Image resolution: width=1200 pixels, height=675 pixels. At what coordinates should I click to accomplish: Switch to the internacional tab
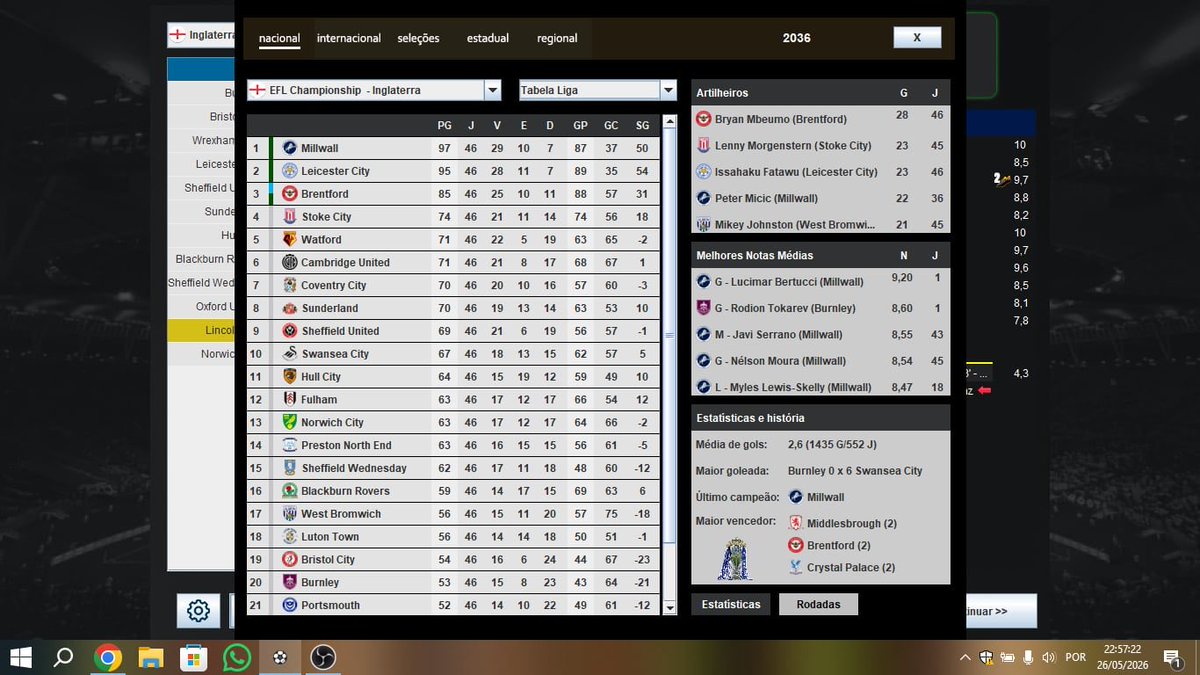(x=349, y=38)
